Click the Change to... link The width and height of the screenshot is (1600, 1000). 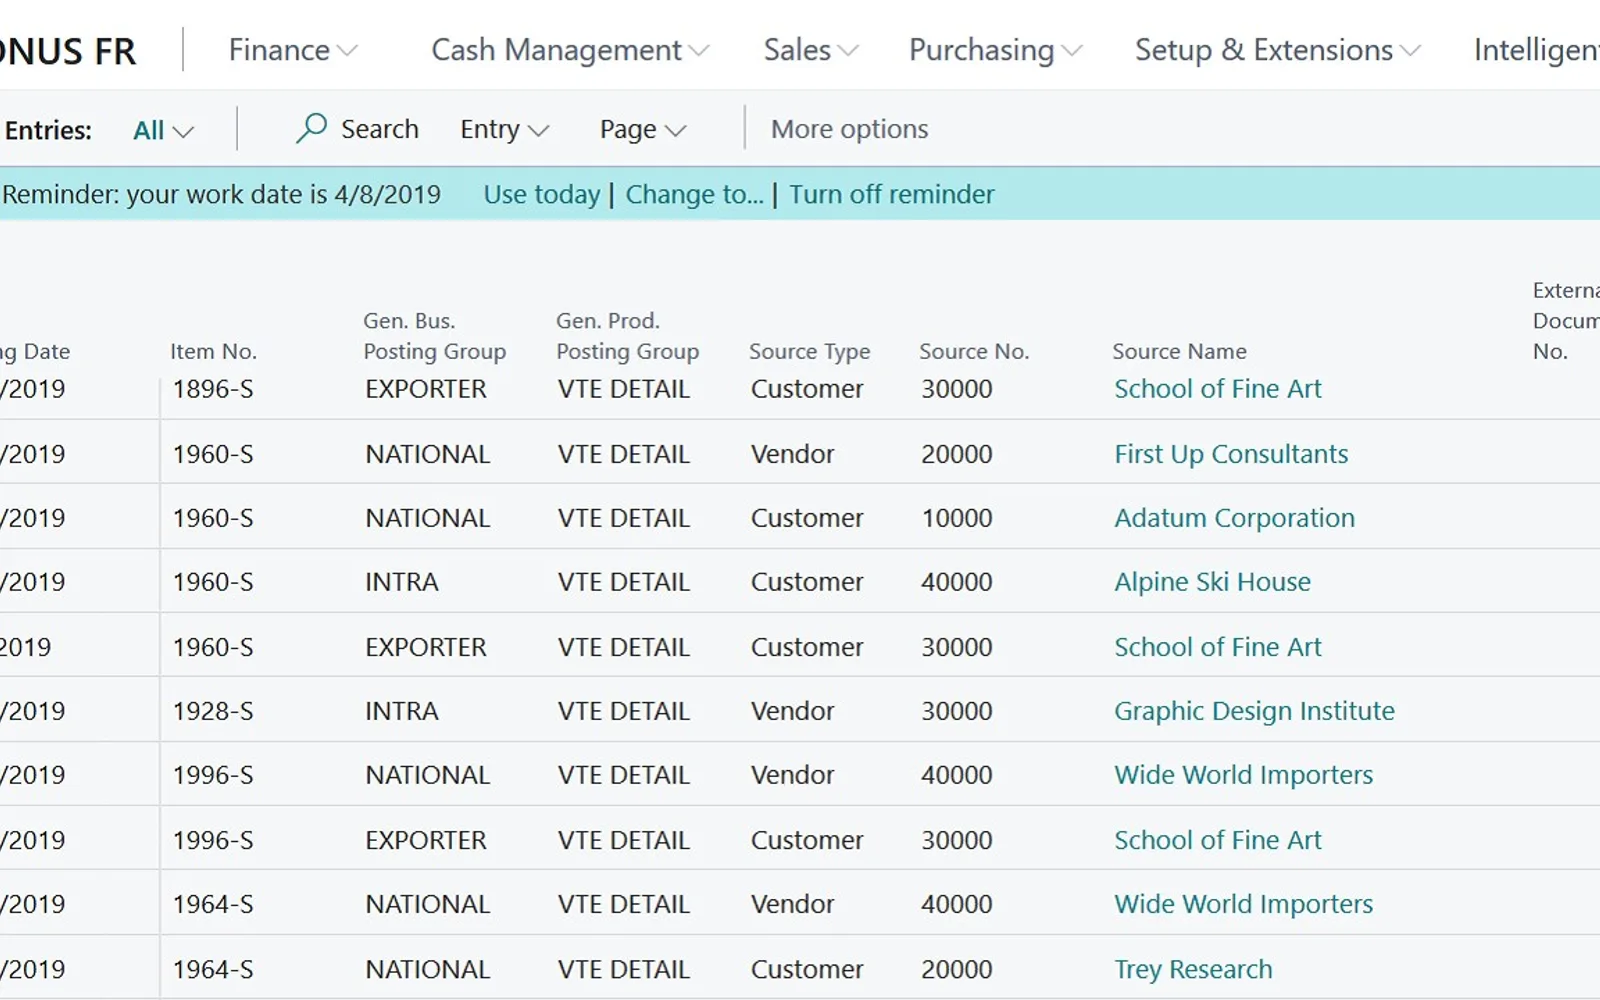coord(694,194)
